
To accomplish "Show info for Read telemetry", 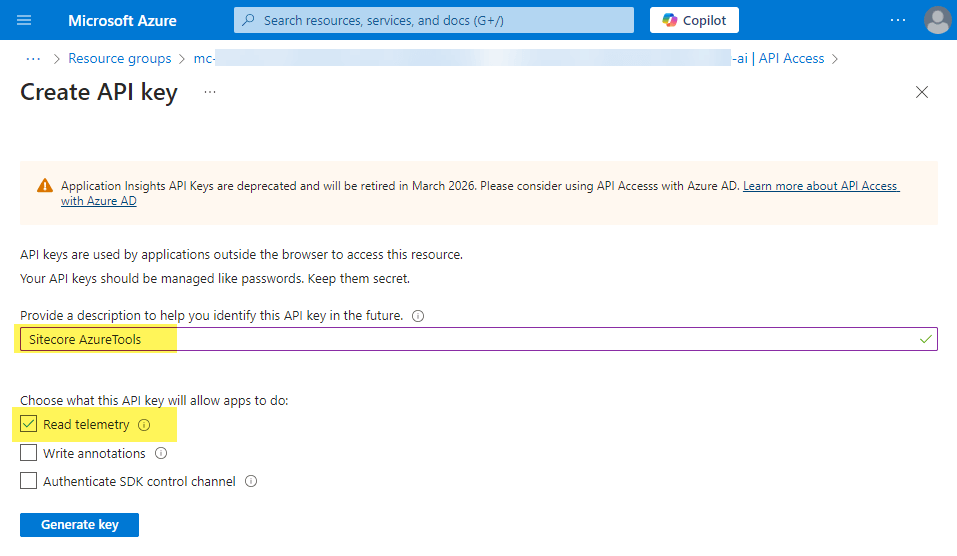I will [144, 425].
